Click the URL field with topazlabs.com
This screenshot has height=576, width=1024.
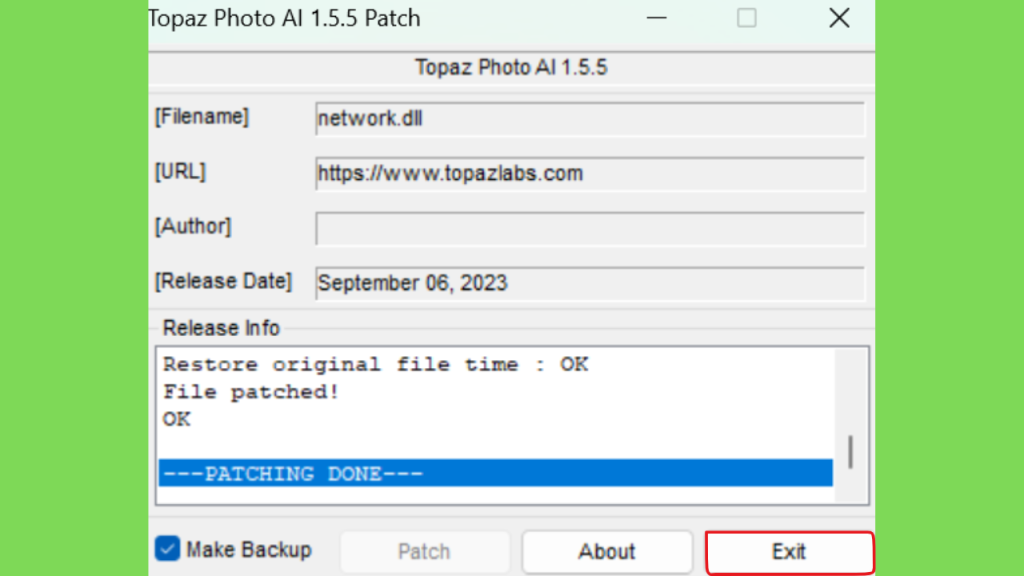pos(590,174)
